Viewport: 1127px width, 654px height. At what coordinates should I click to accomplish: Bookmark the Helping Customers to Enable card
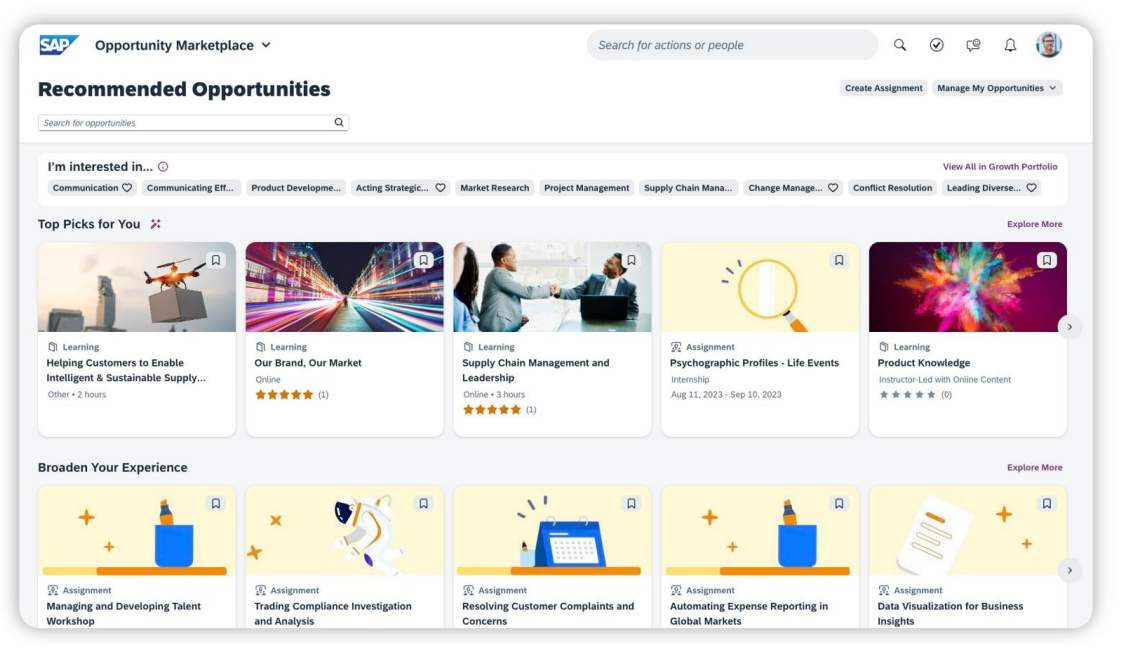(216, 260)
